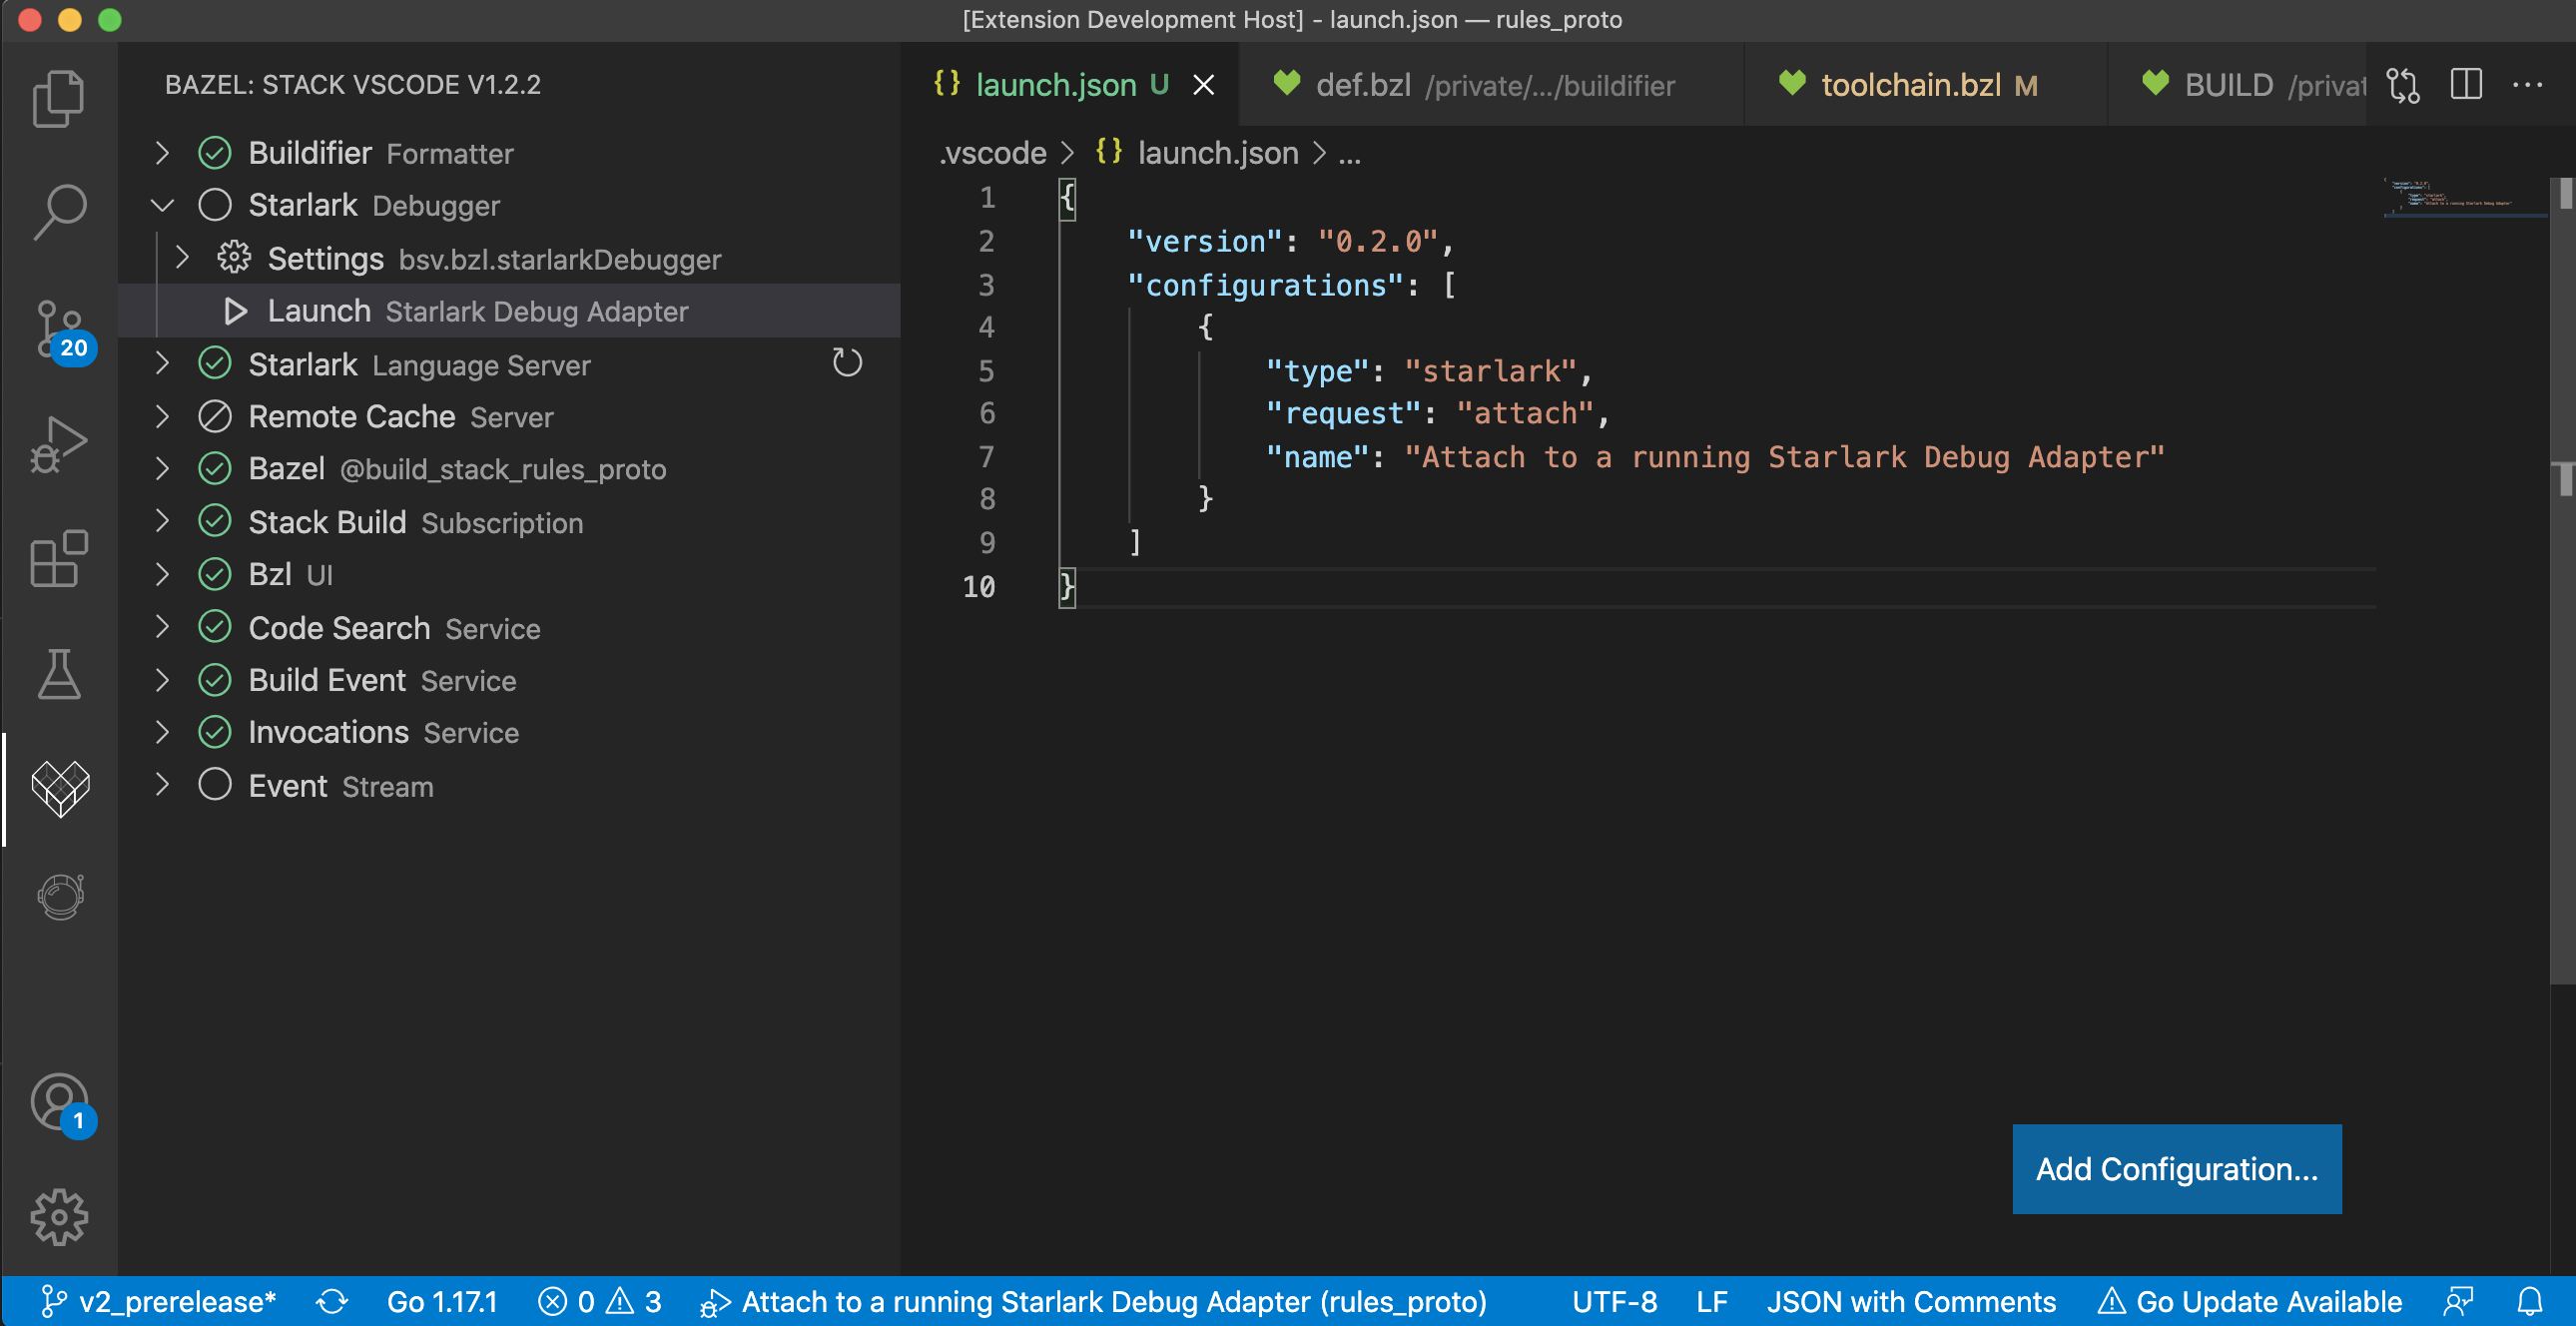The width and height of the screenshot is (2576, 1326).
Task: Switch to the toolchain.bzl tab
Action: click(x=1909, y=85)
